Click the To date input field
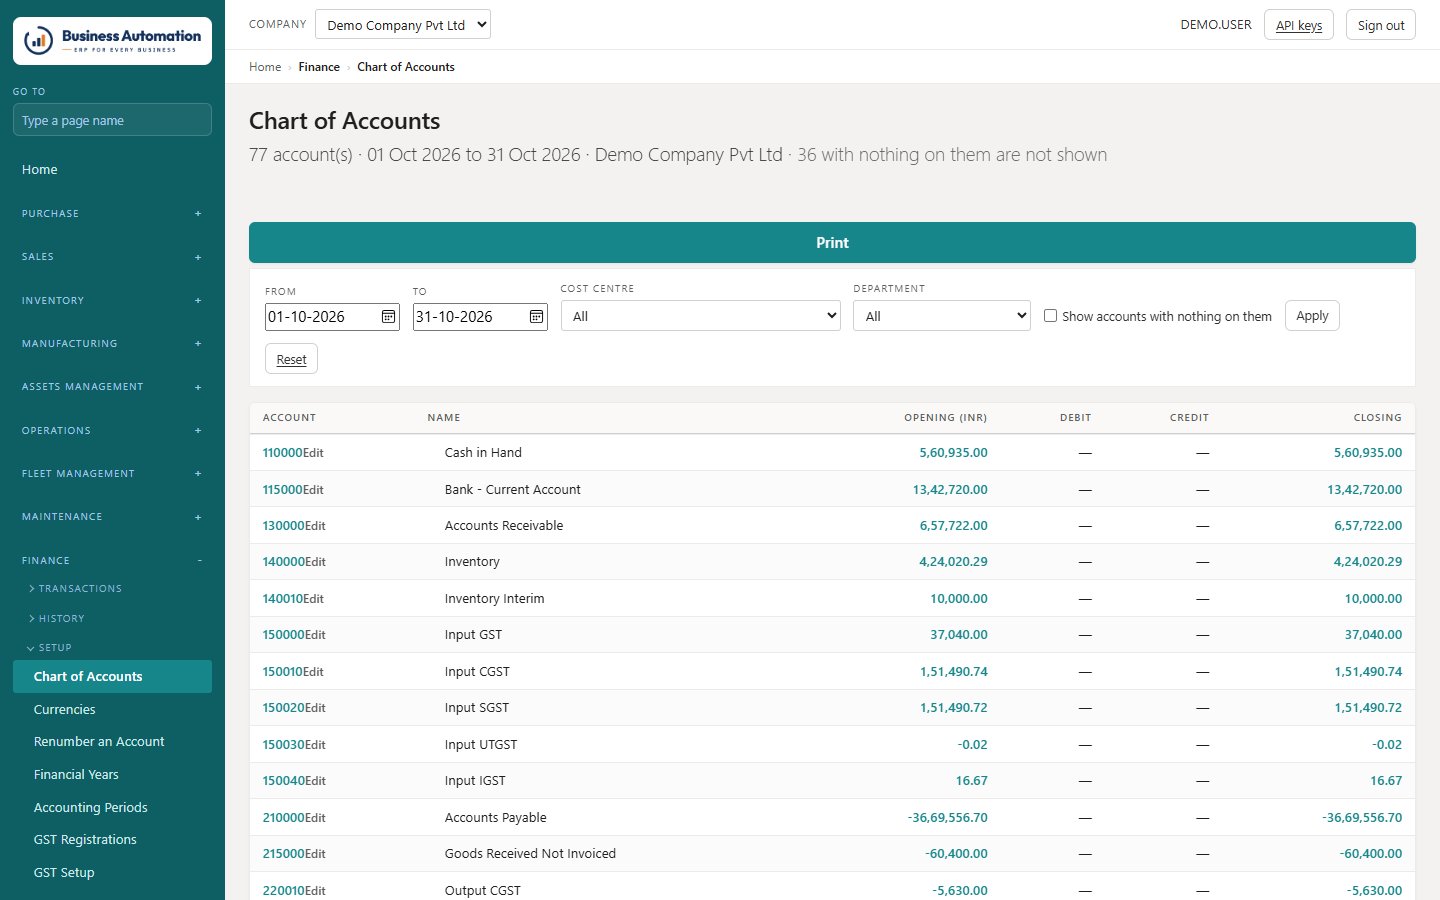 coord(480,317)
